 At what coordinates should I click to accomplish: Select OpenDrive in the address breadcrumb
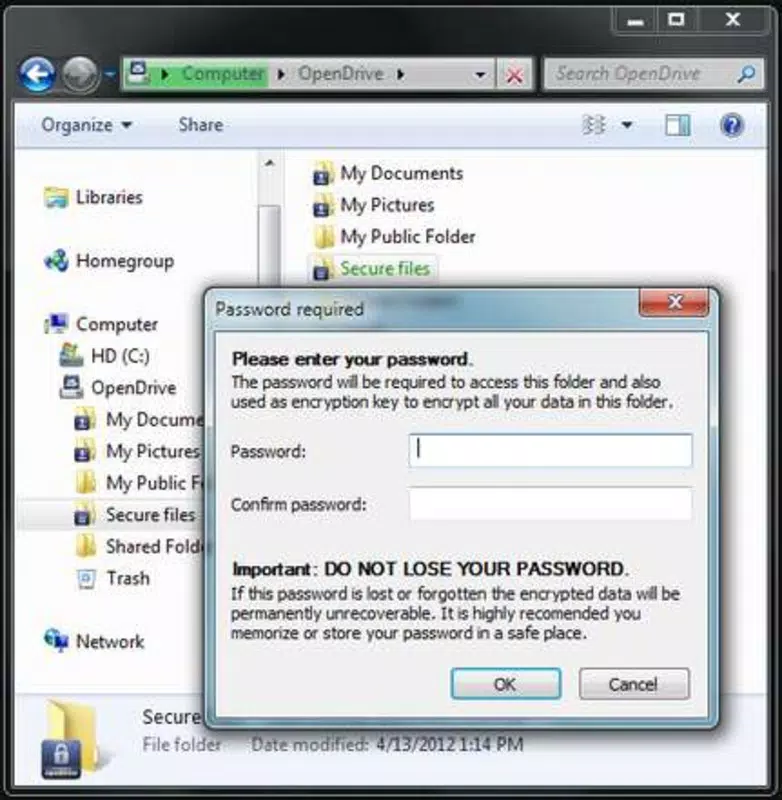pyautogui.click(x=341, y=74)
